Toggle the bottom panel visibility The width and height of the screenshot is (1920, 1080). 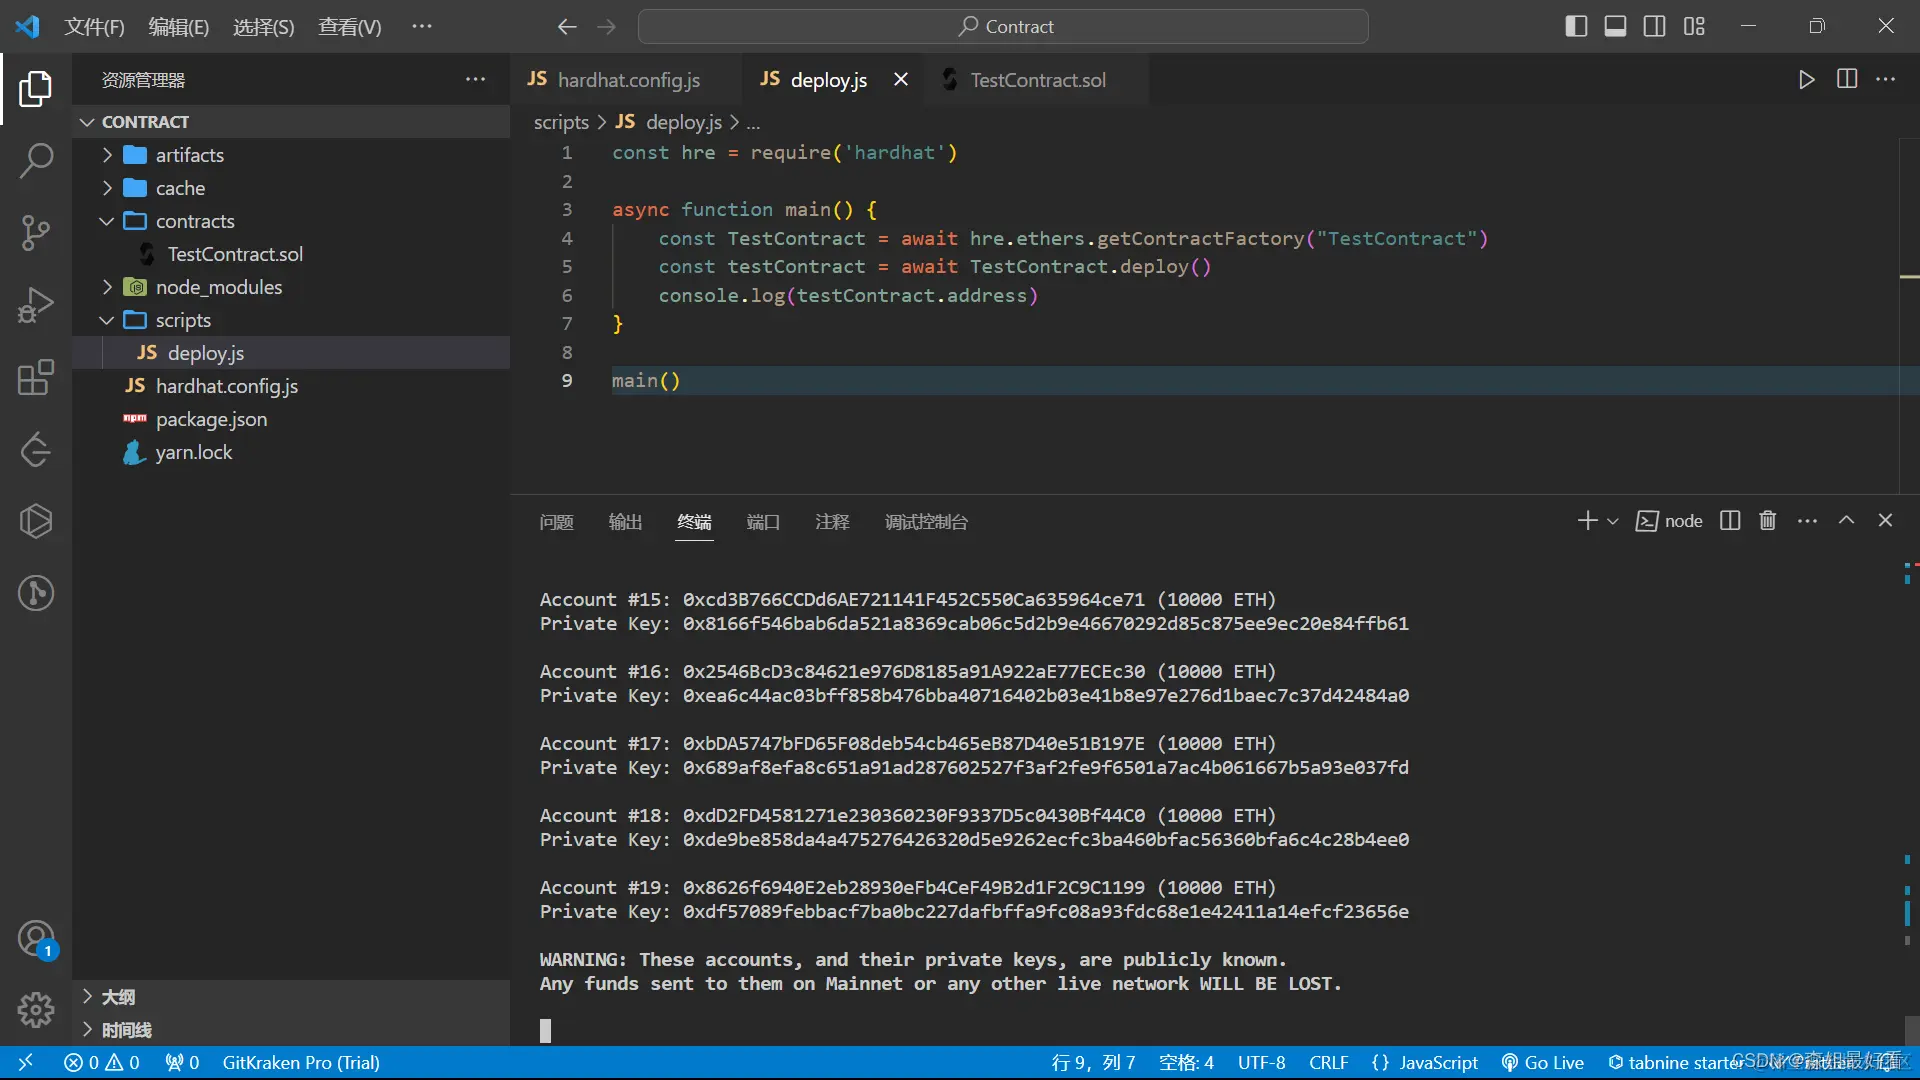point(1615,27)
